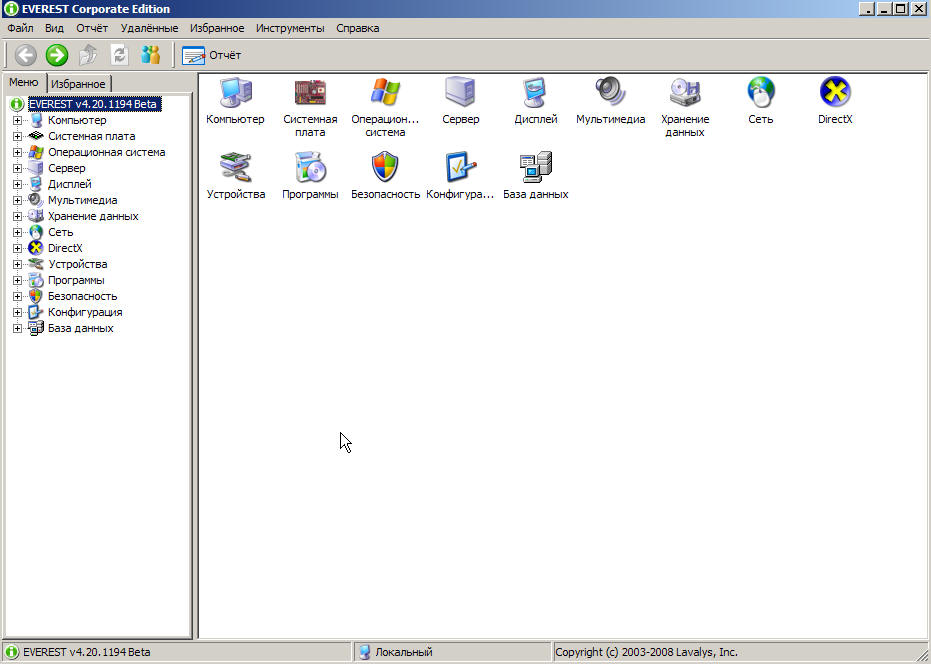Click the green Forward arrow toolbar button
This screenshot has height=664, width=931.
point(57,55)
